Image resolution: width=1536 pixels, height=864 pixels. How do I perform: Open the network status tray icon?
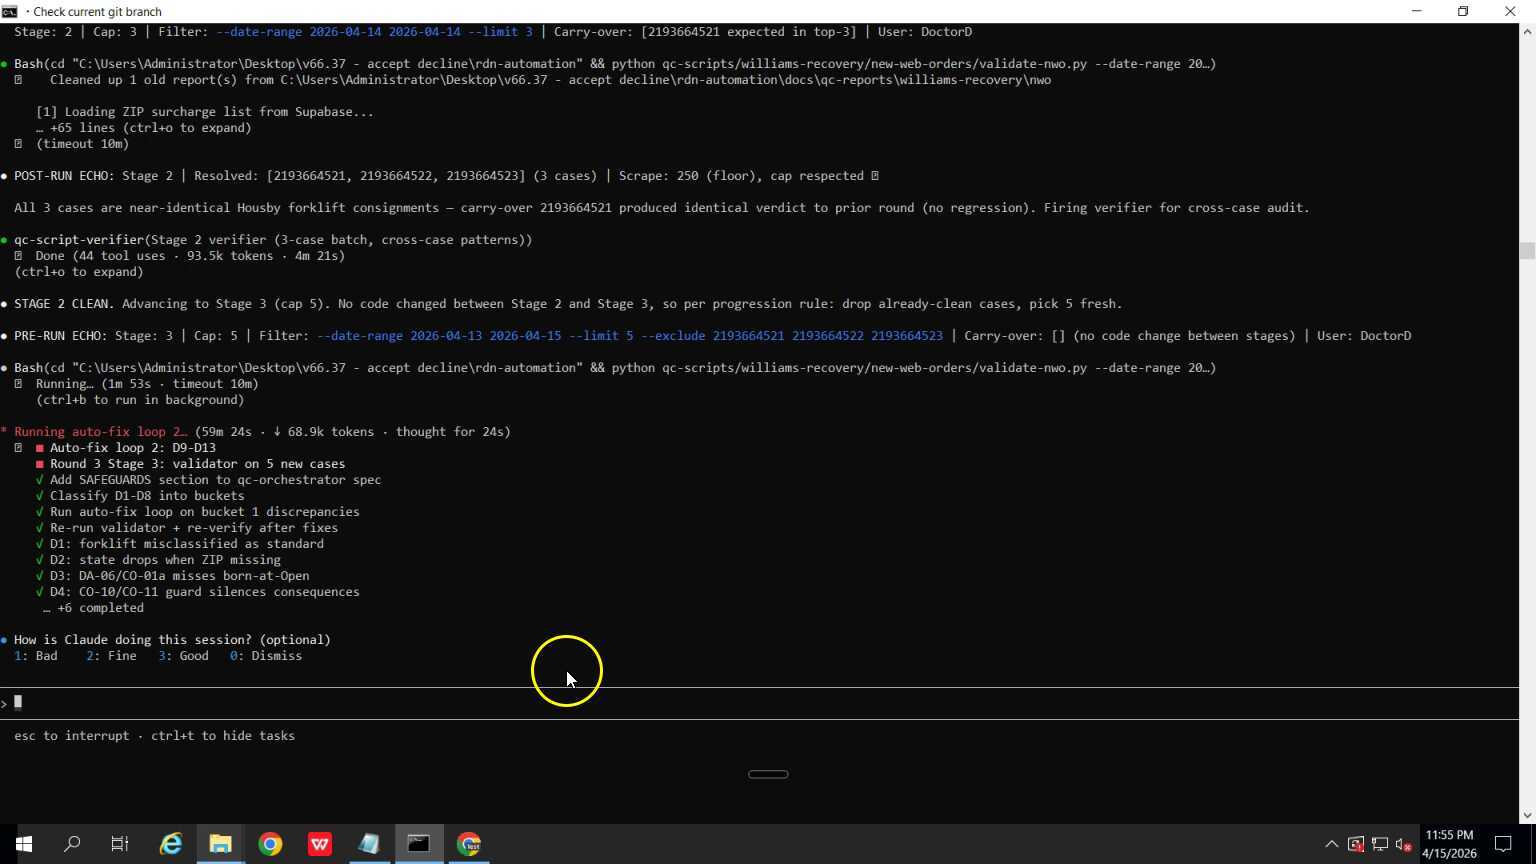(x=1380, y=845)
